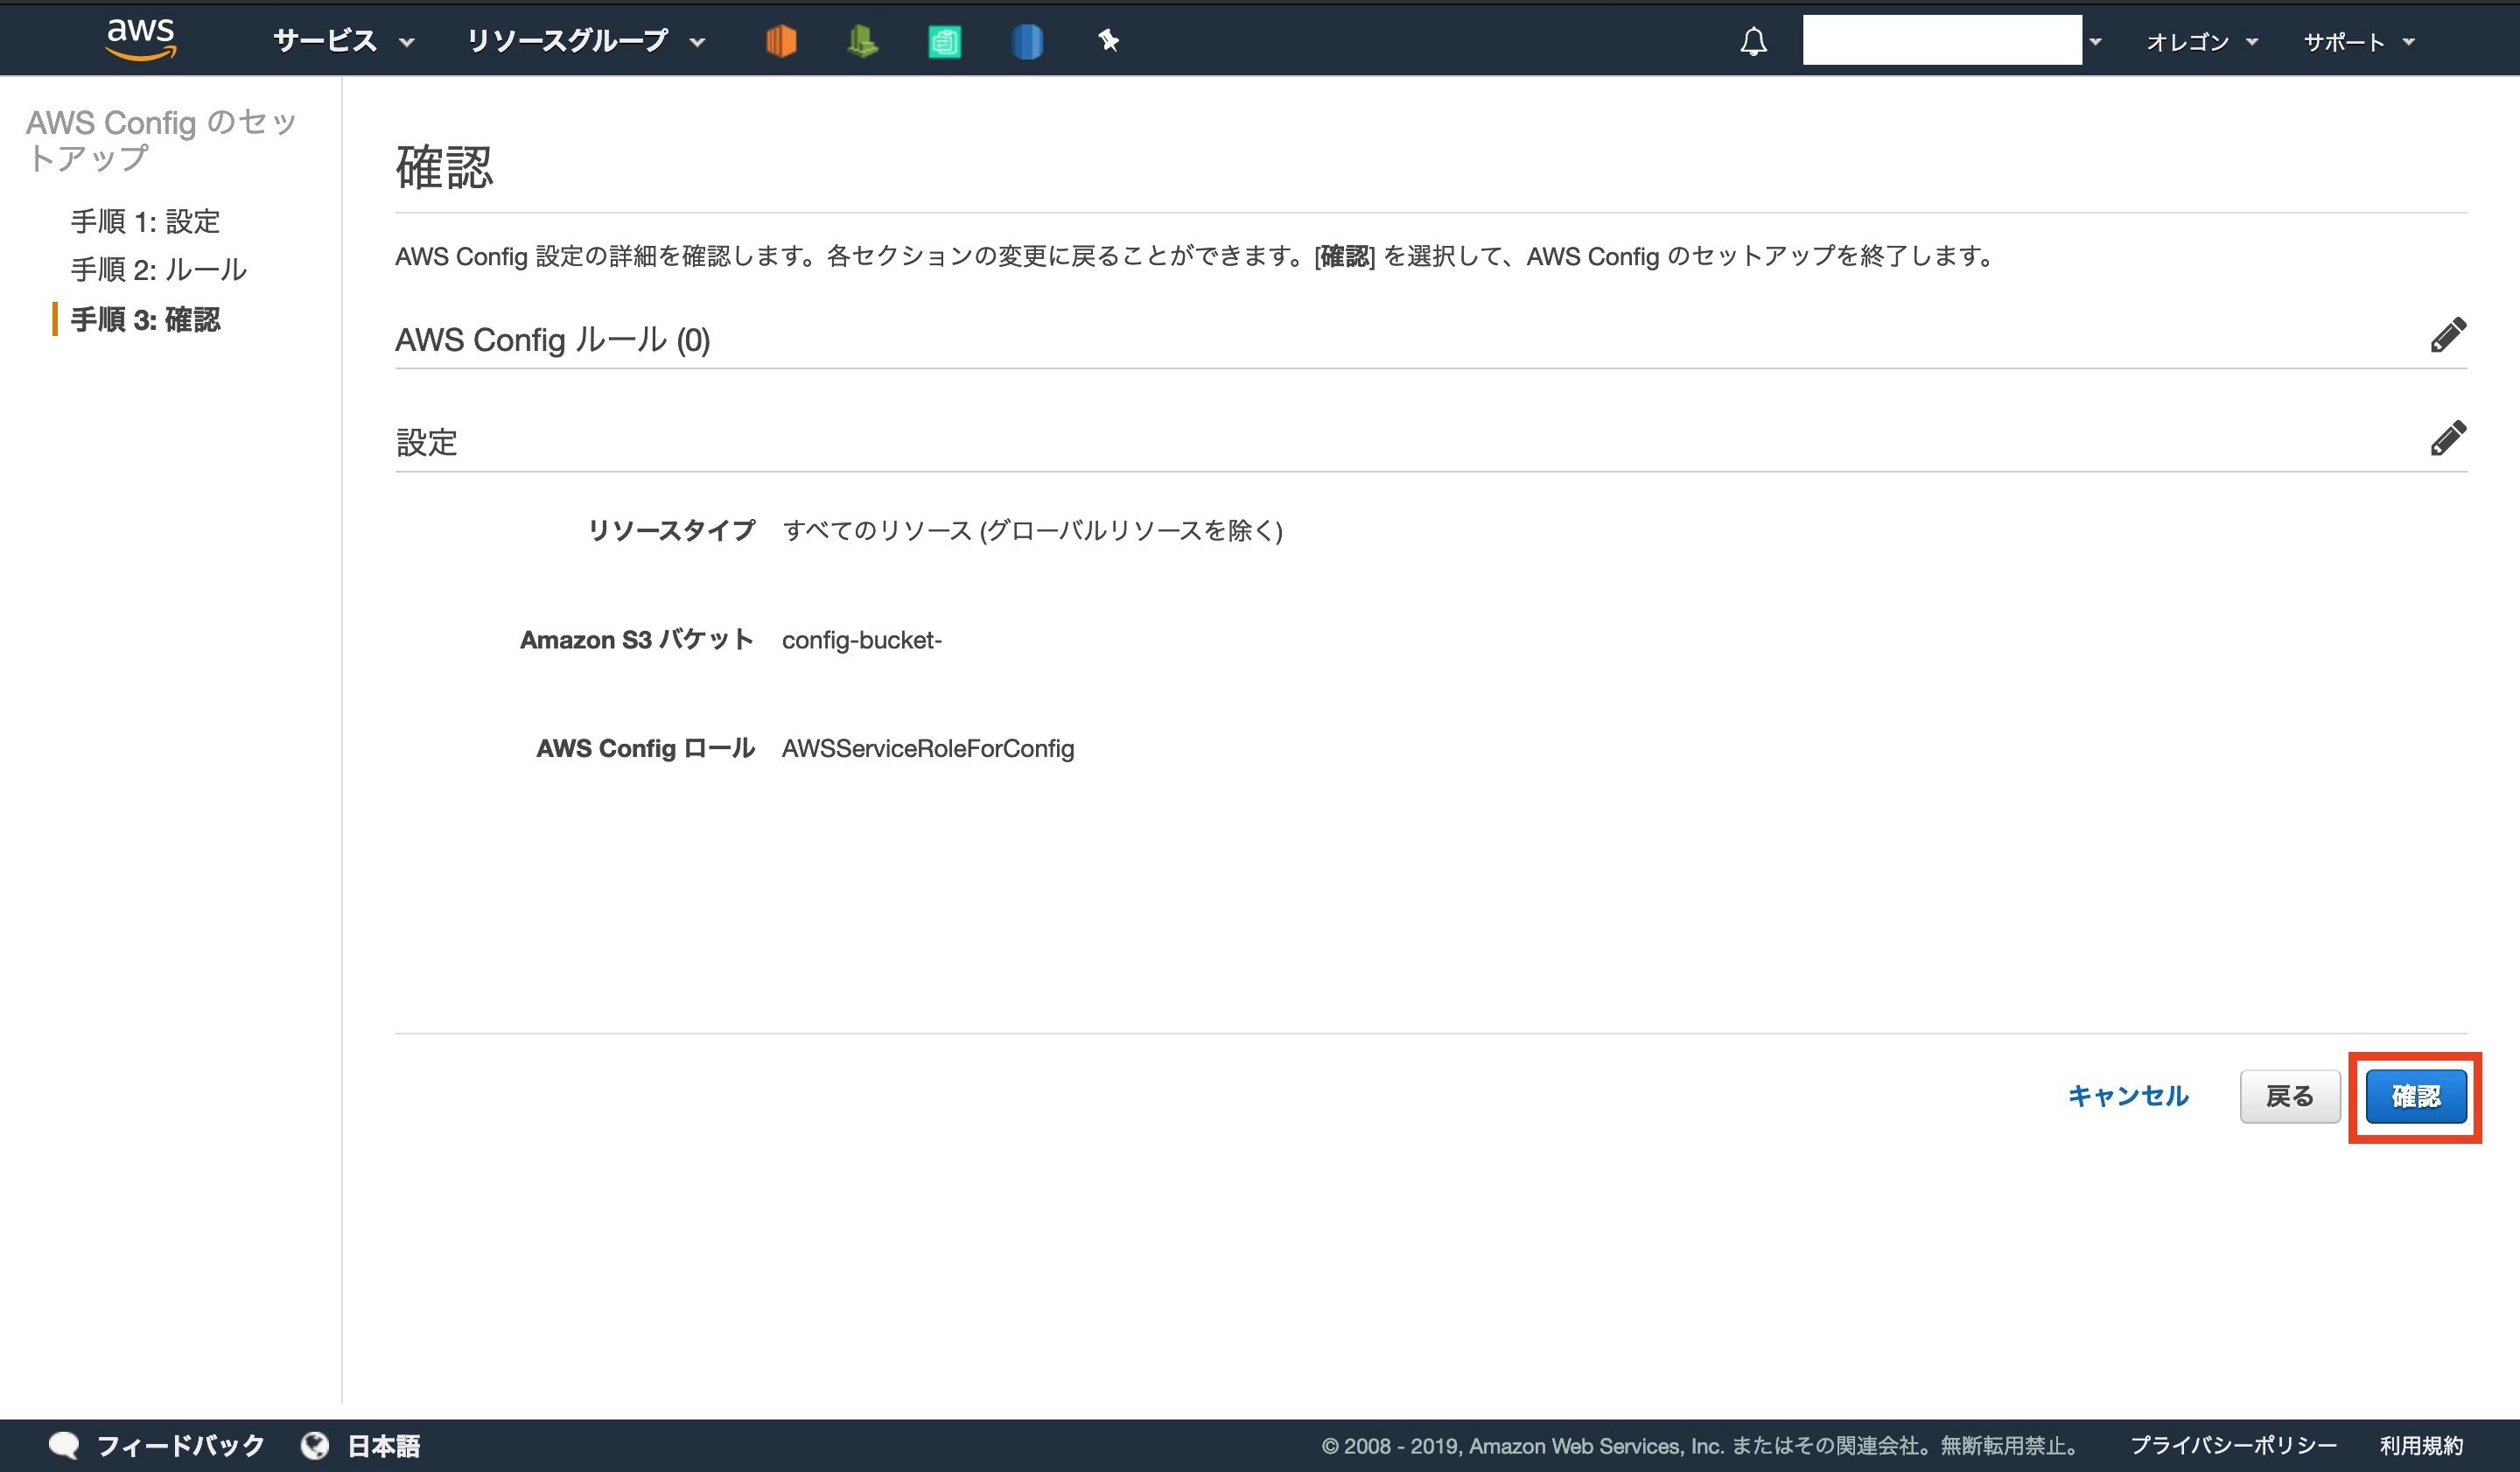2520x1472 pixels.
Task: Open the notifications bell
Action: (1753, 42)
